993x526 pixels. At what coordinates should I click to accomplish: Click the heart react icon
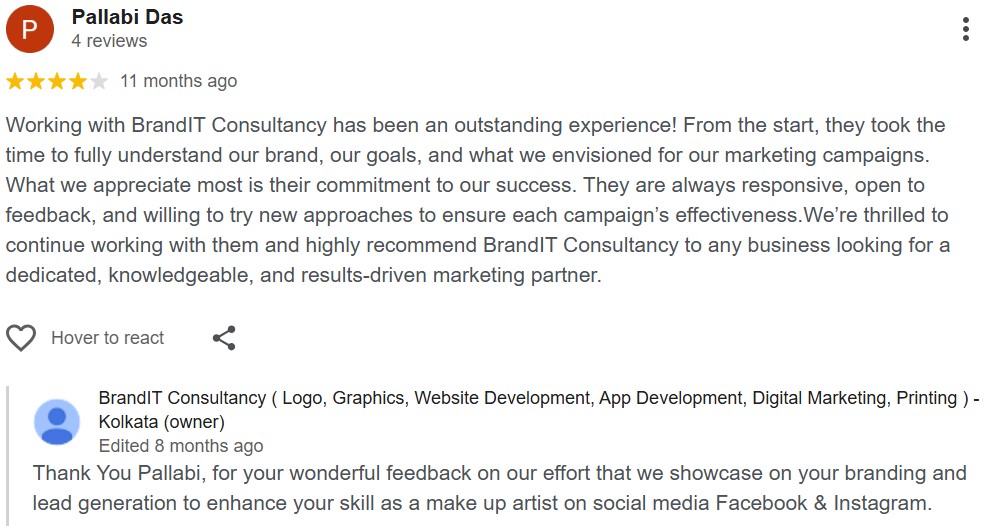point(21,338)
